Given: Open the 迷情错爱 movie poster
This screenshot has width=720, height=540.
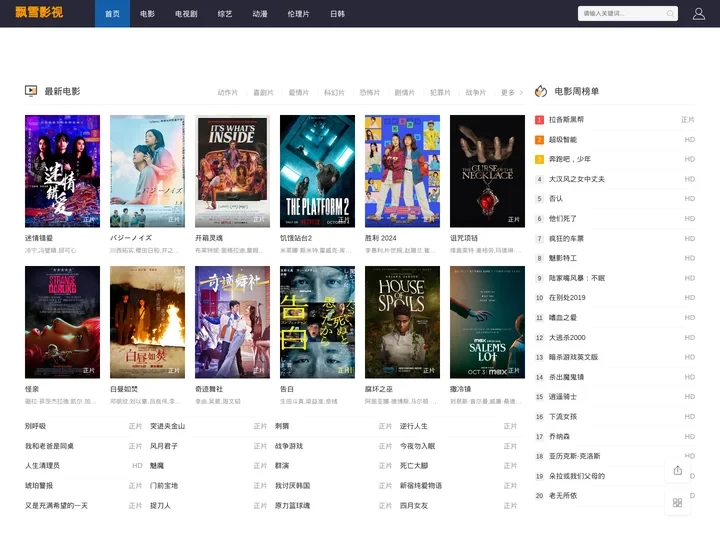Looking at the screenshot, I should [x=62, y=171].
